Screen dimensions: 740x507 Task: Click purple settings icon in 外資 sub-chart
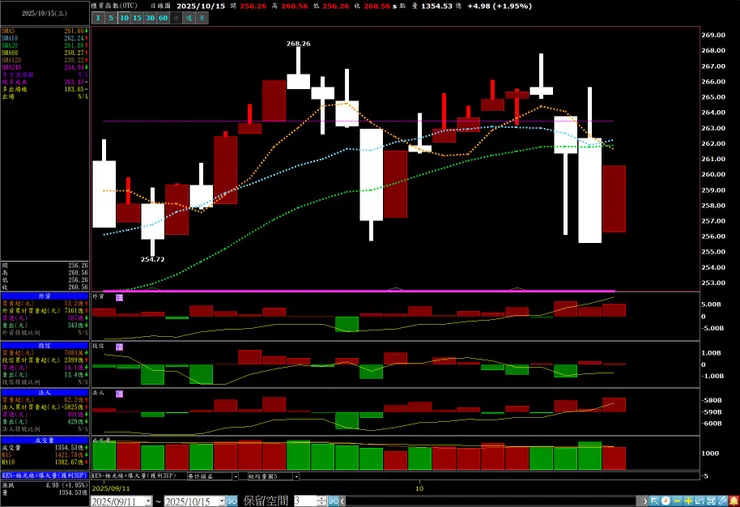tap(119, 297)
